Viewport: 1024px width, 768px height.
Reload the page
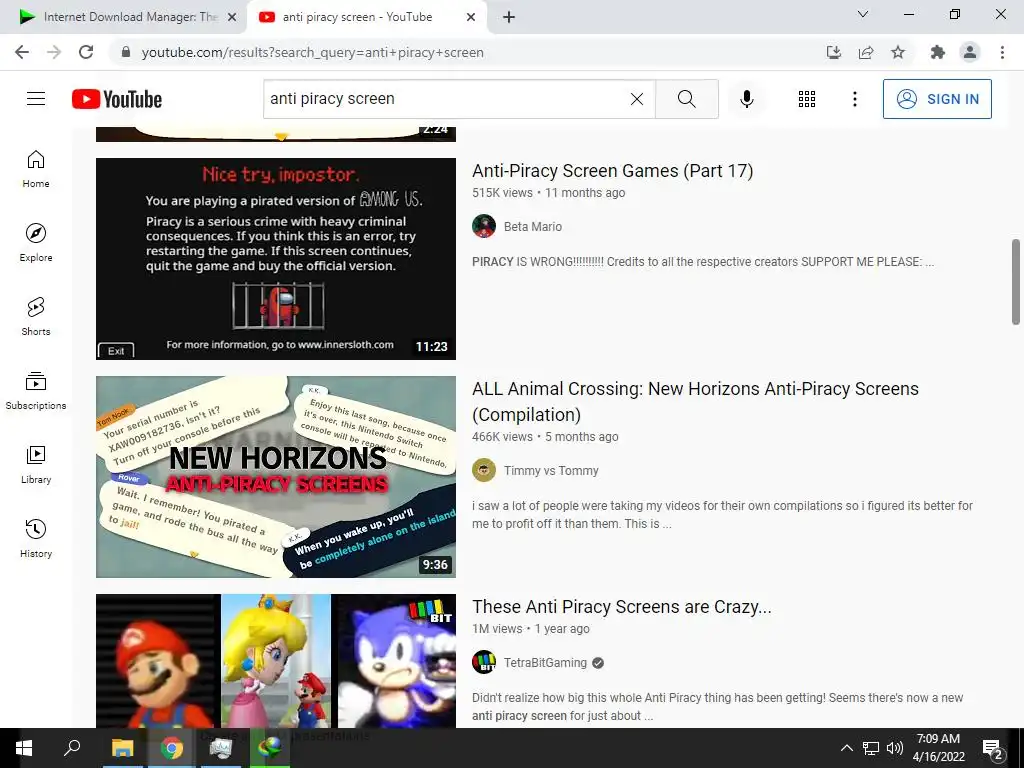coord(86,52)
